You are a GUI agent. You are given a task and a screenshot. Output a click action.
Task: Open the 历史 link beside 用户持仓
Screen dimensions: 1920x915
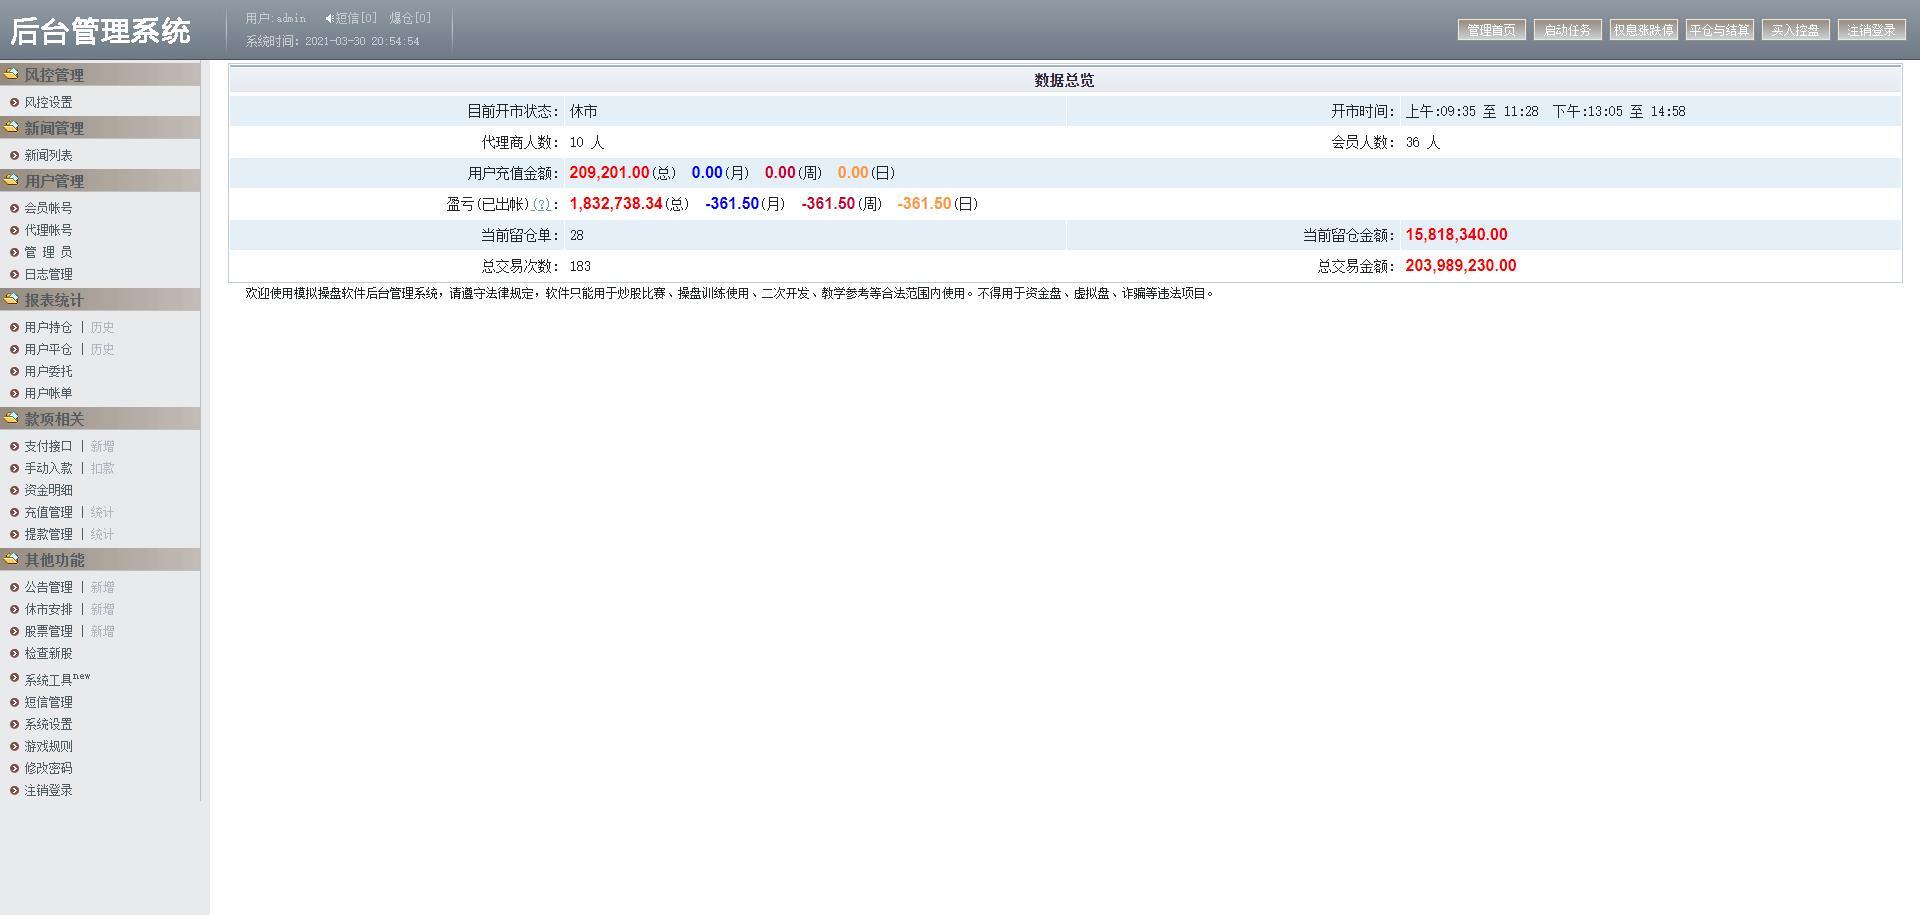coord(102,327)
